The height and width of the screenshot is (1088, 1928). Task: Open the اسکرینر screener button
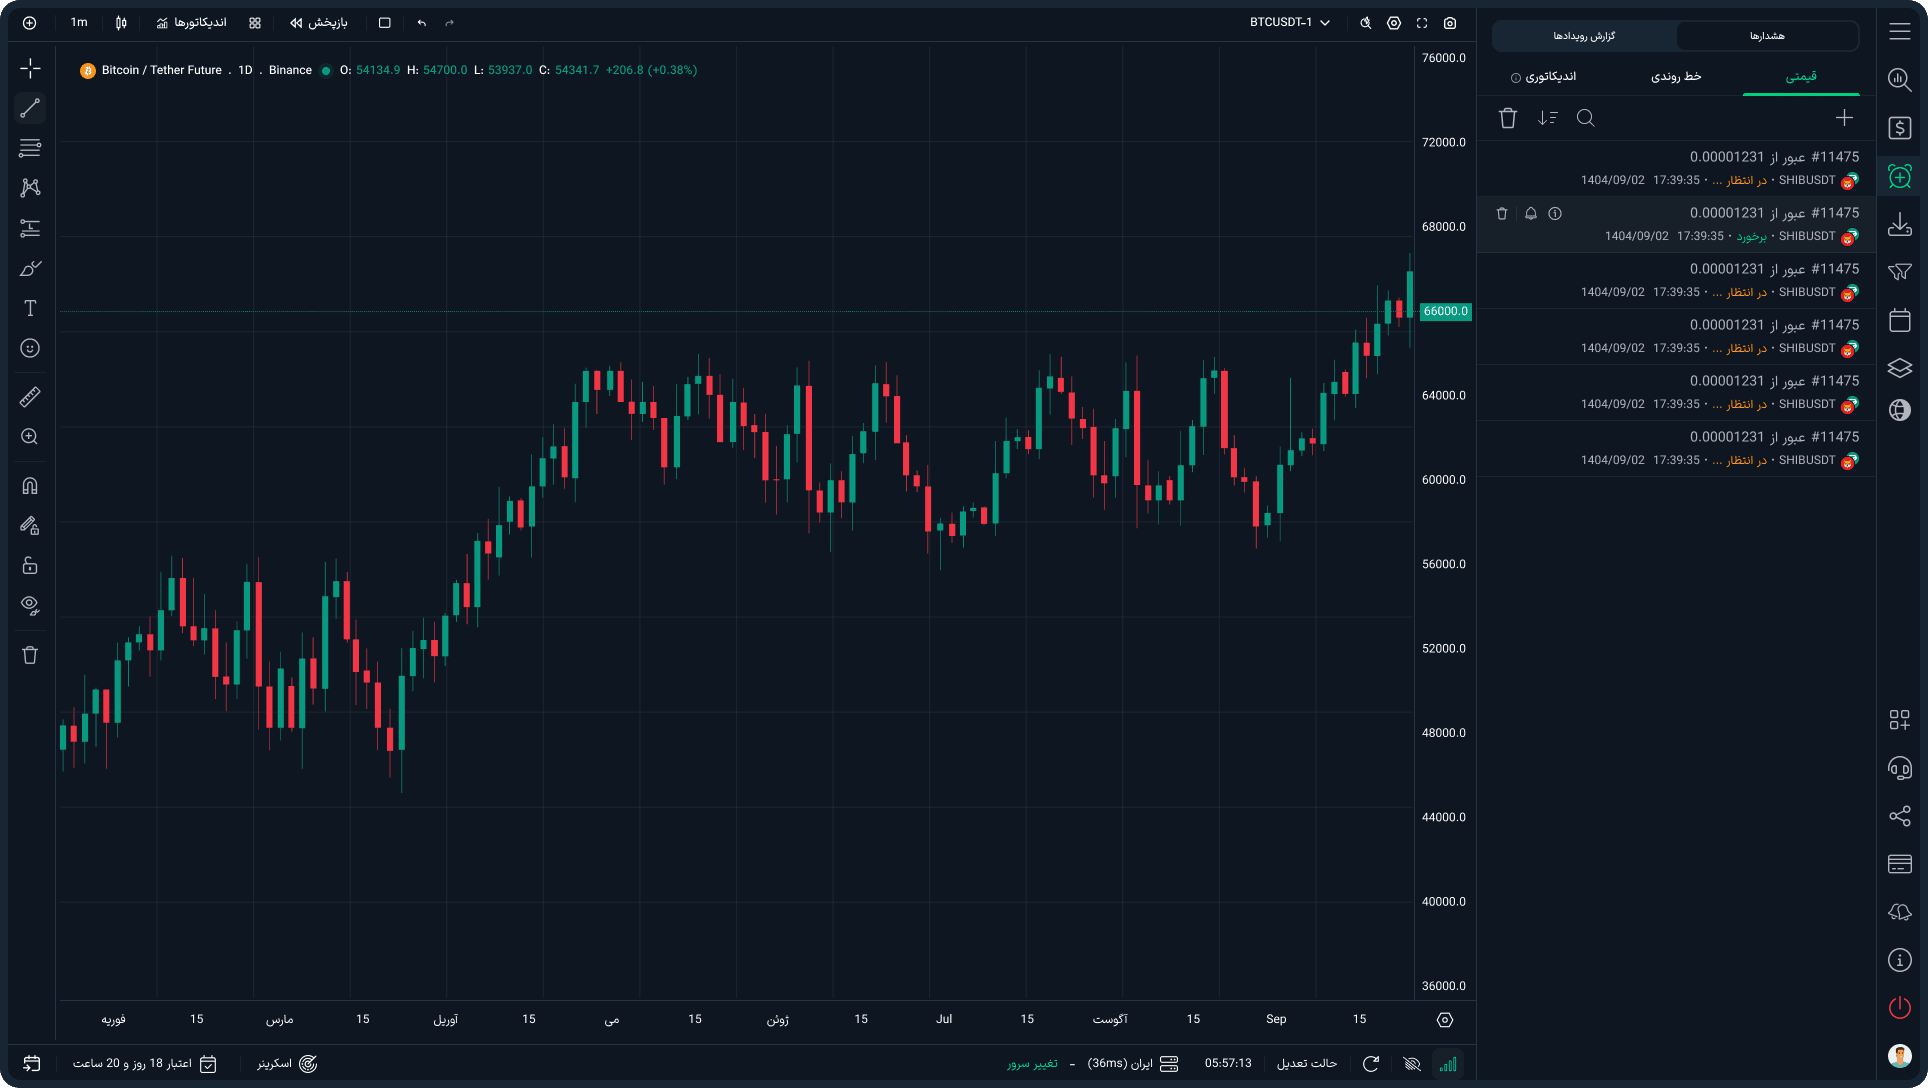pos(287,1063)
